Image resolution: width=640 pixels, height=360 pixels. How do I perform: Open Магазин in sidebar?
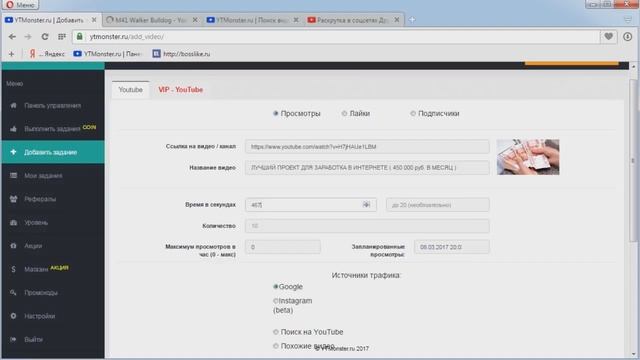(x=36, y=269)
